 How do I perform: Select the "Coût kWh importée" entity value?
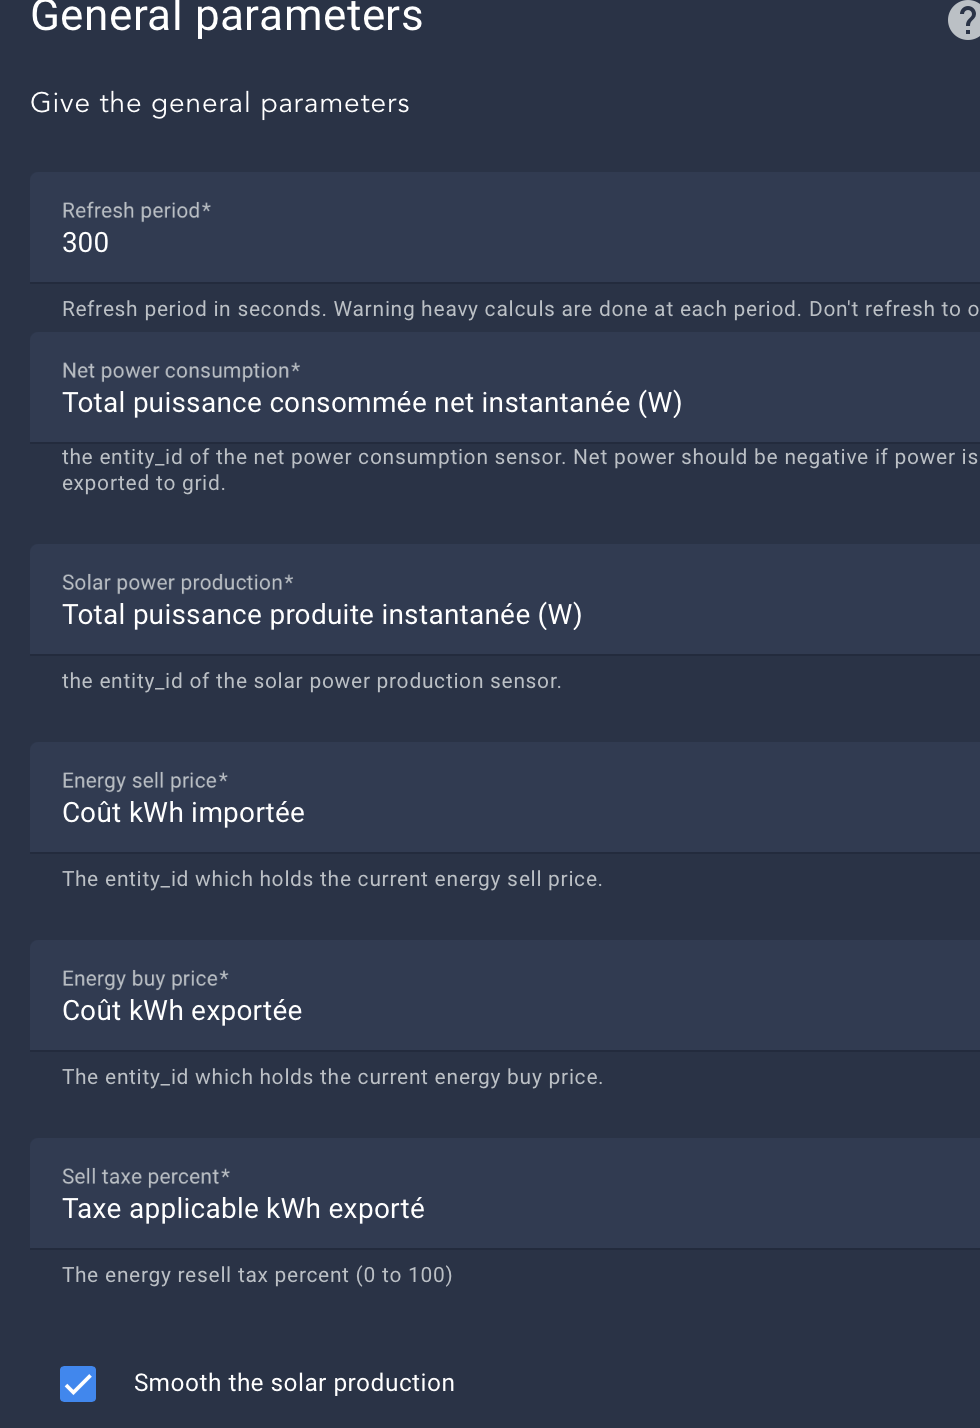coord(183,813)
